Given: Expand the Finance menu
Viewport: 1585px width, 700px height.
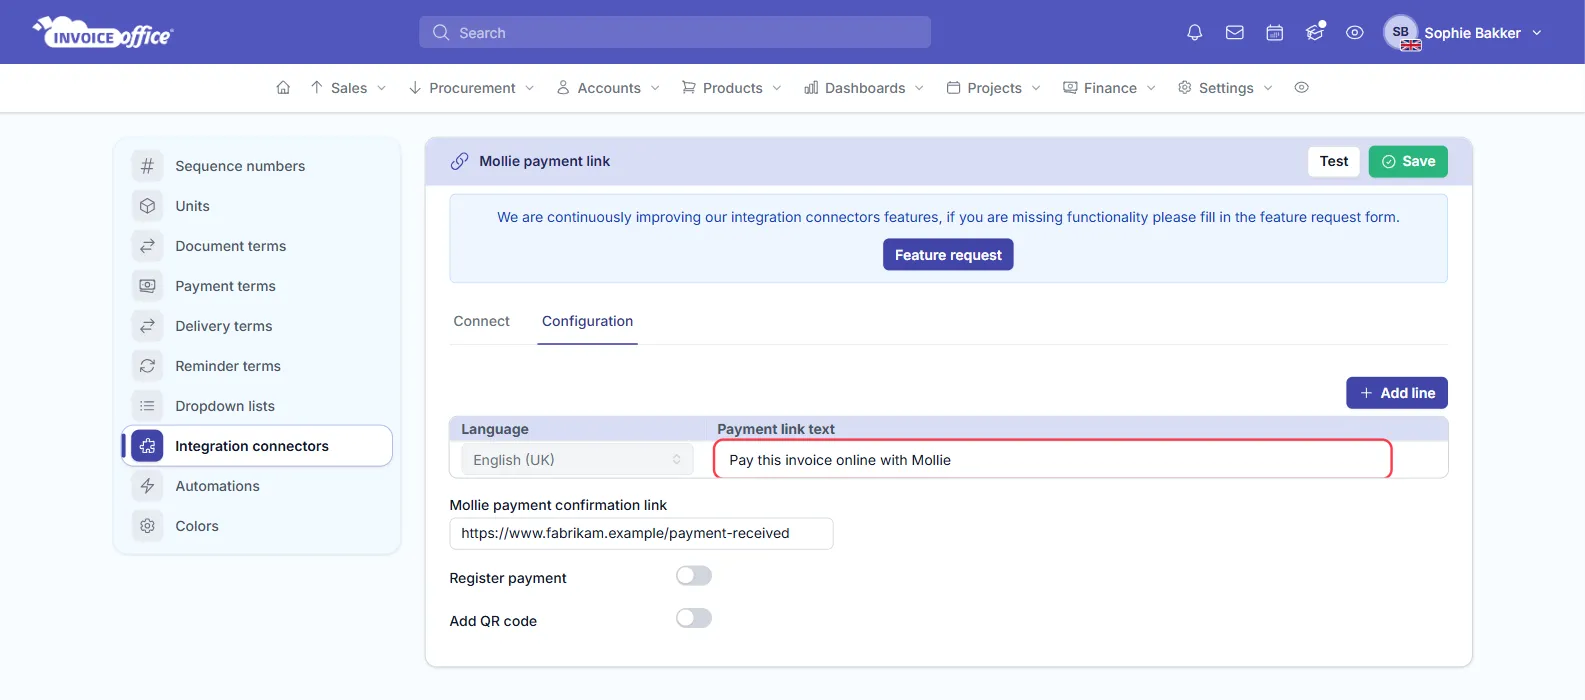Looking at the screenshot, I should pos(1110,88).
